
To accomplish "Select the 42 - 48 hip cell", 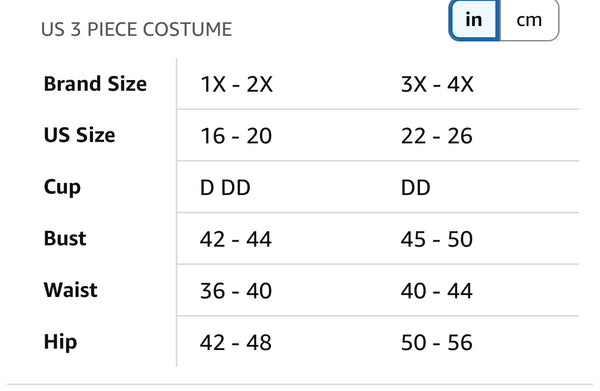I will (236, 342).
